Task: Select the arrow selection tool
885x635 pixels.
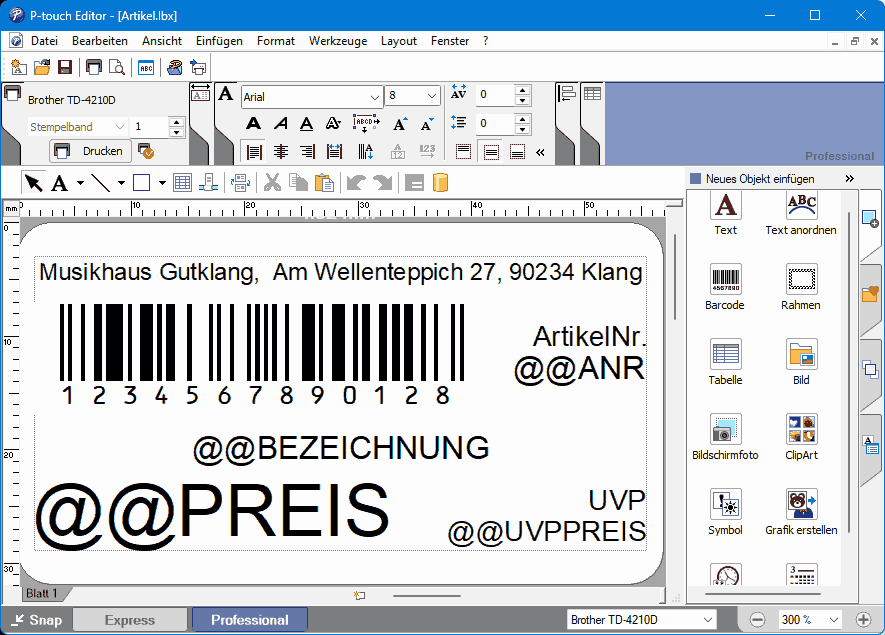Action: 33,182
